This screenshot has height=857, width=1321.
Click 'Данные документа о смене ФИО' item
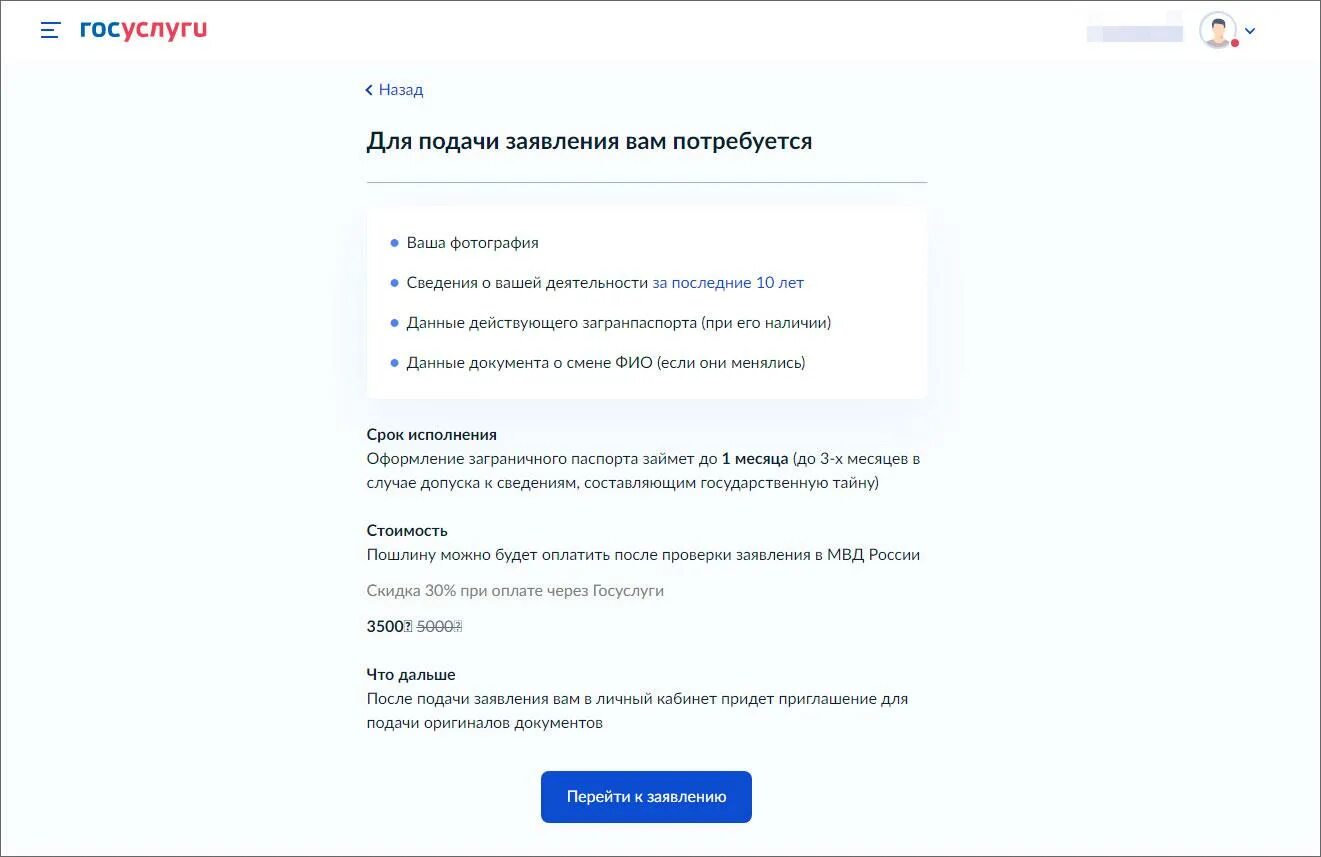point(606,363)
